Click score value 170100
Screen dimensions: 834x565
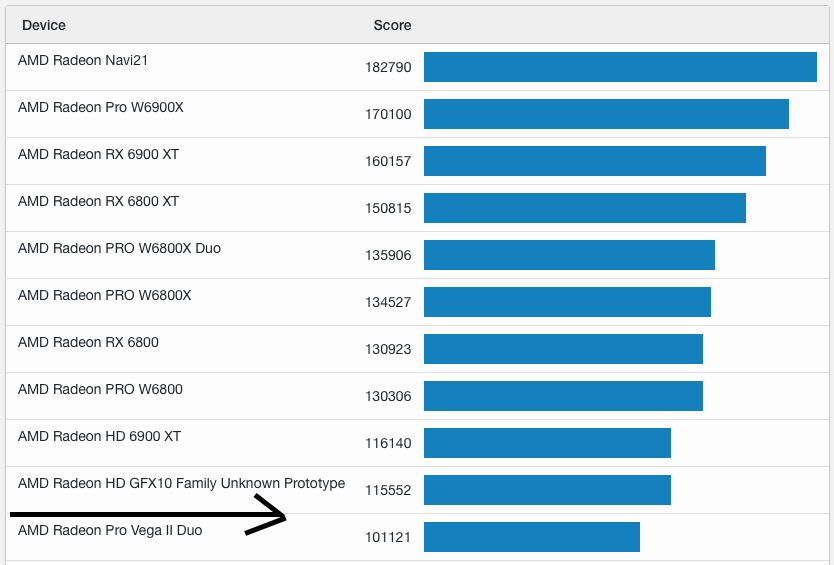click(x=388, y=114)
